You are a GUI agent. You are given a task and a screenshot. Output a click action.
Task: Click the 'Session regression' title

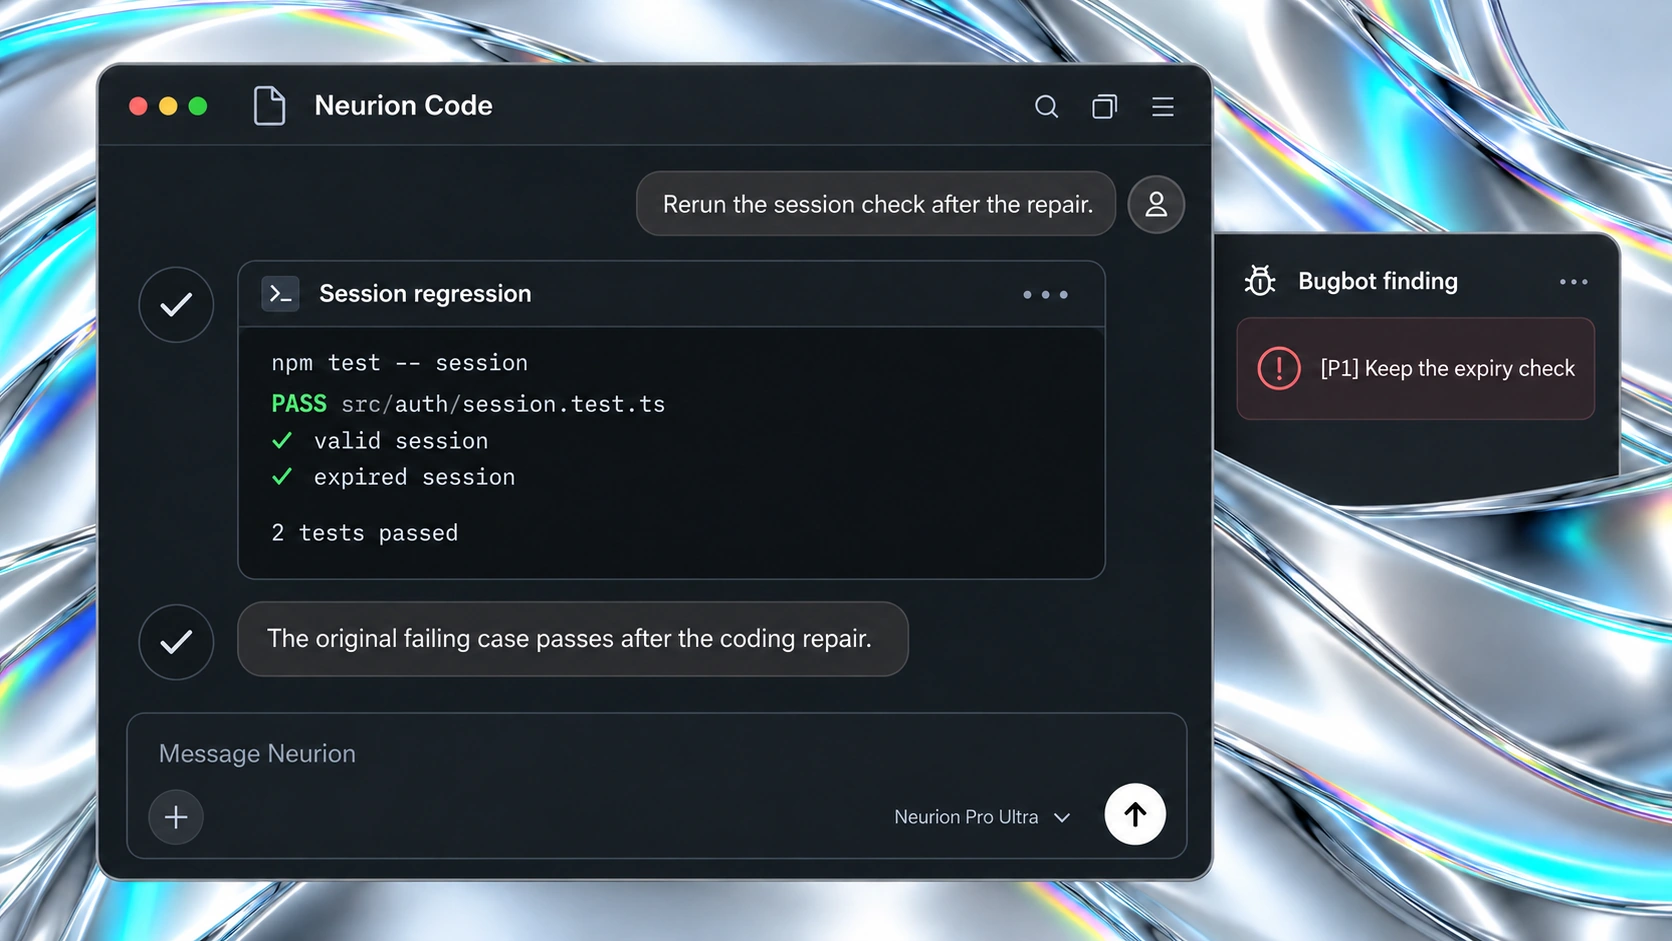point(425,294)
